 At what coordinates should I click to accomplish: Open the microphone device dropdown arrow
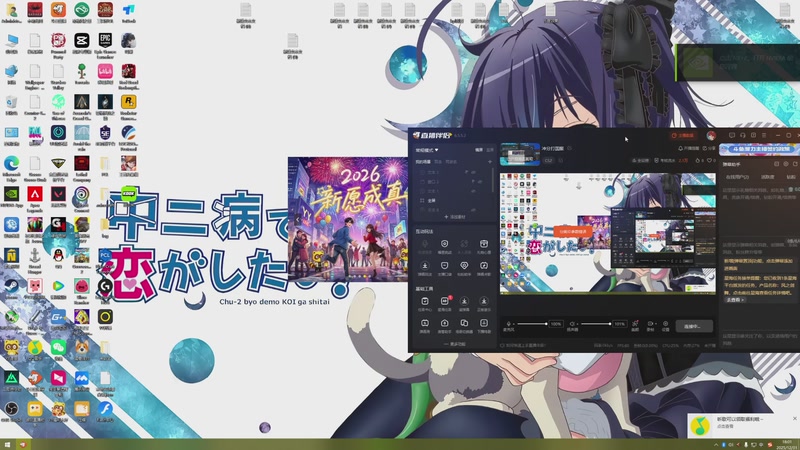tap(514, 324)
